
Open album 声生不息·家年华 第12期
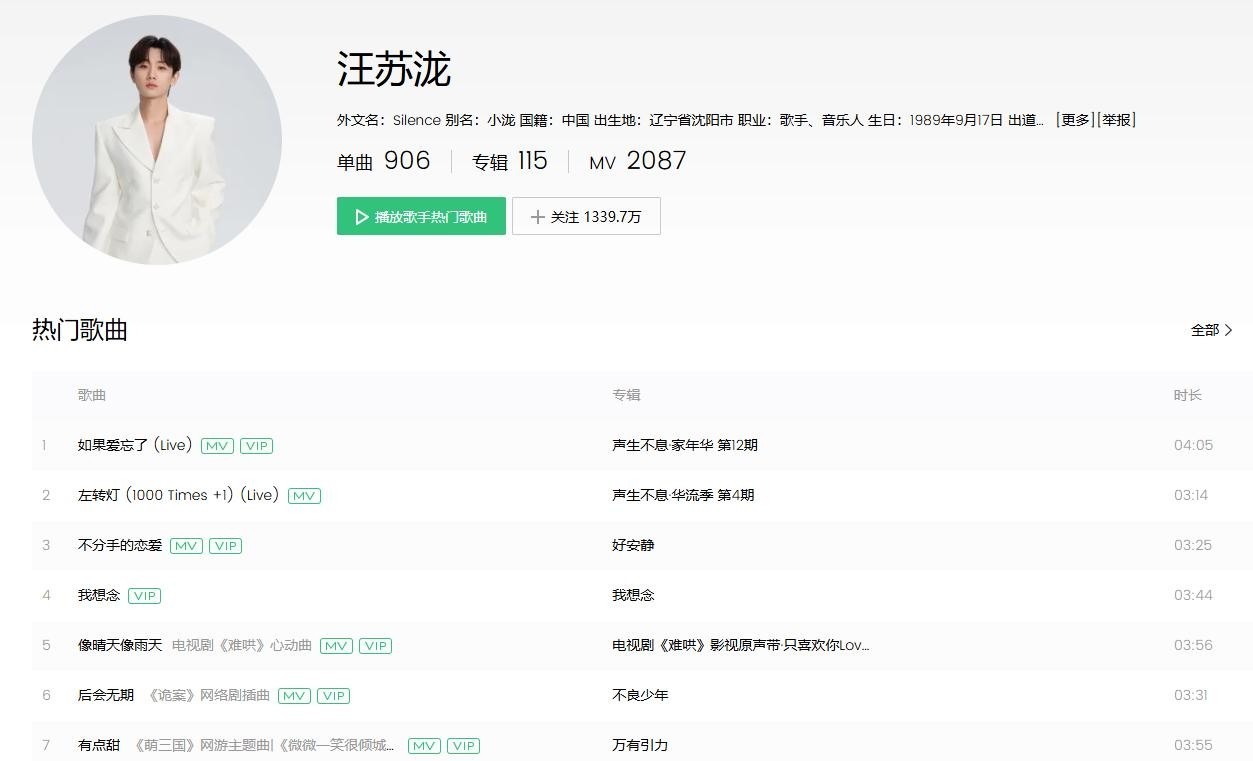[684, 445]
